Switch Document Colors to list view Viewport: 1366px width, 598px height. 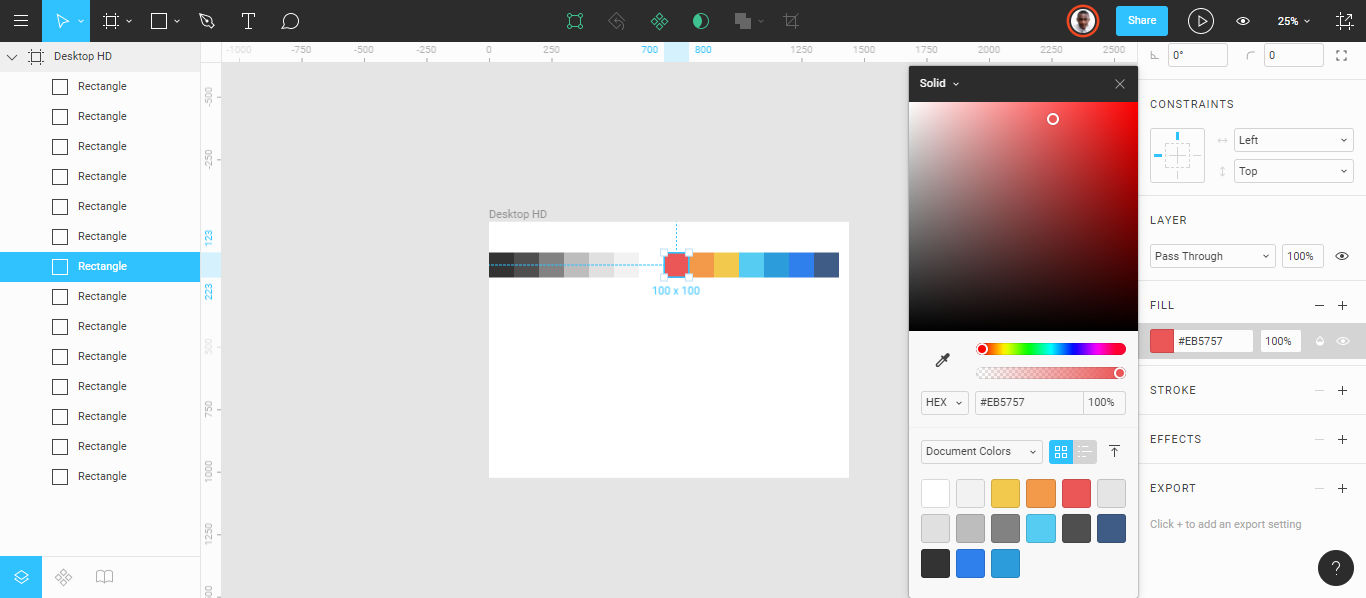click(x=1084, y=451)
